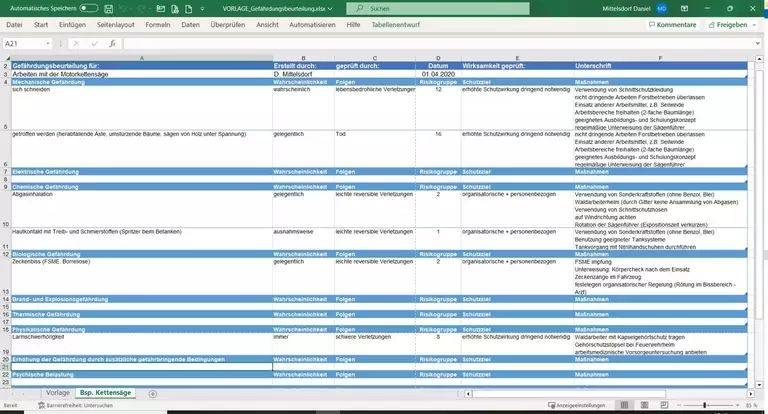The height and width of the screenshot is (414, 768).
Task: Click Barrierefreiheit: Untersuchen in the status bar
Action: (x=75, y=405)
